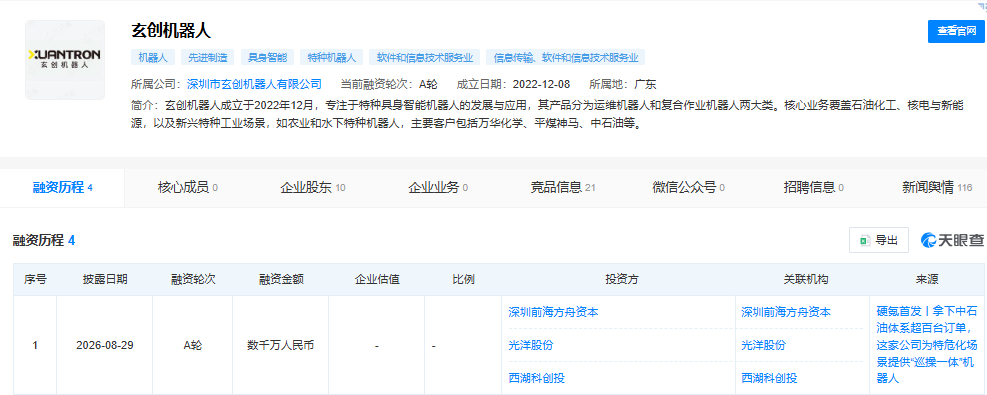
Task: Switch to the 融资历程 tab
Action: 62,187
